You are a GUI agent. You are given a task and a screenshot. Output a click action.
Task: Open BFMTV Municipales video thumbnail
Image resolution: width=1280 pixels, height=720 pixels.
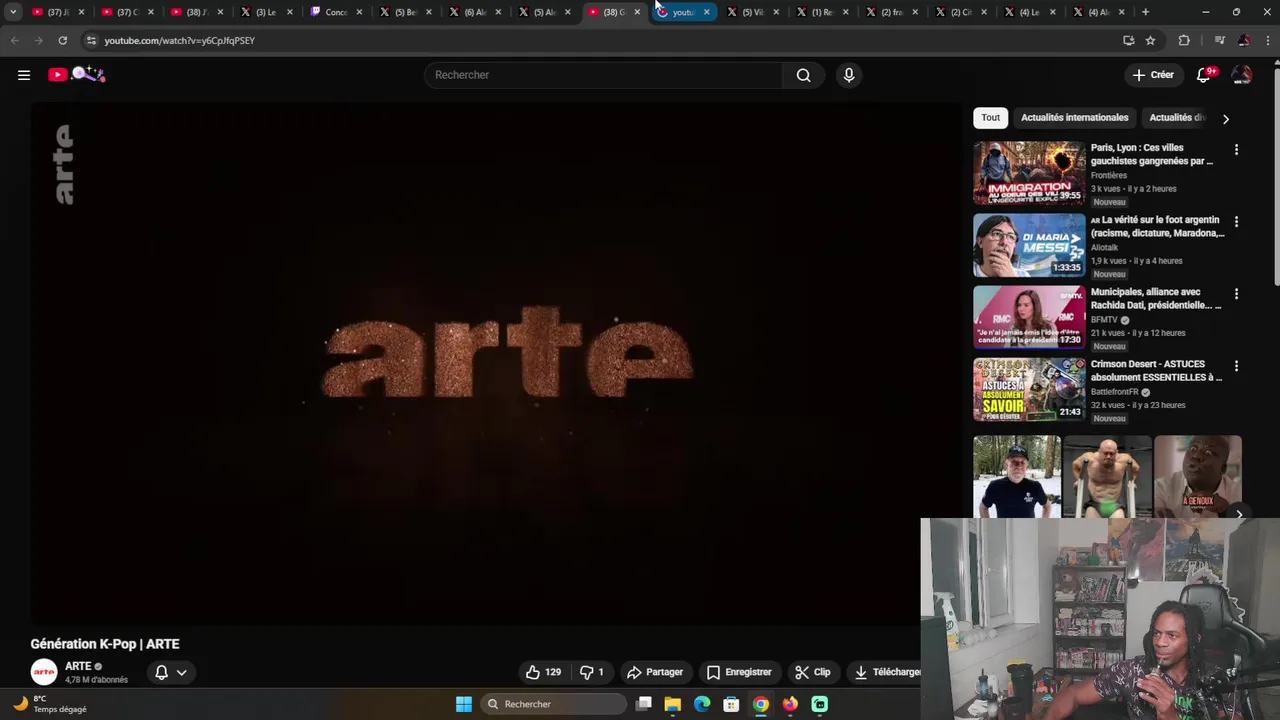tap(1029, 317)
